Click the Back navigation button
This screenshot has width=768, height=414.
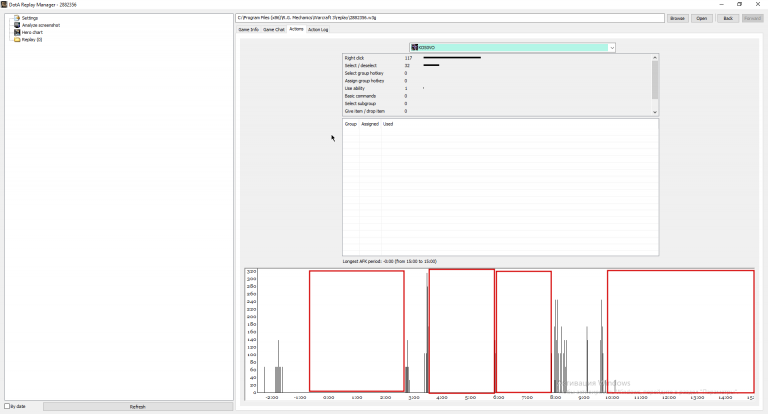[728, 18]
